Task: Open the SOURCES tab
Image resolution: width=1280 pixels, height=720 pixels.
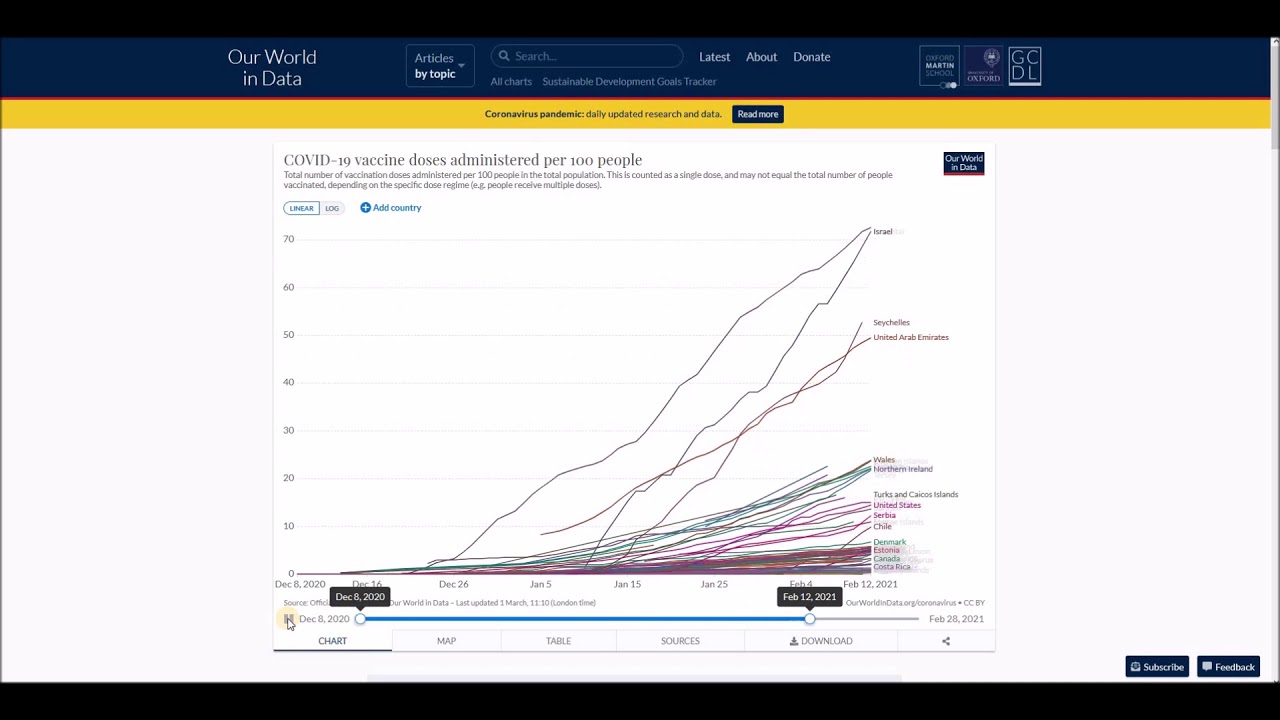Action: [680, 641]
